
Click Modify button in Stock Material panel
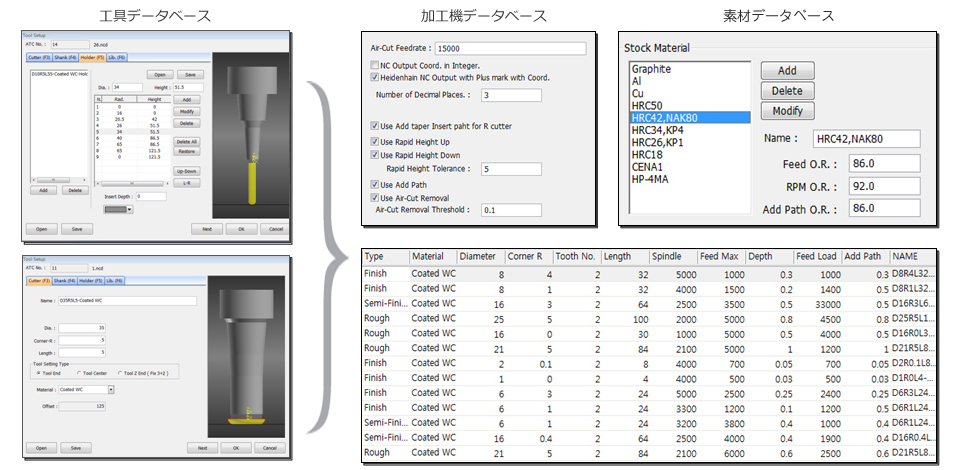tap(788, 111)
